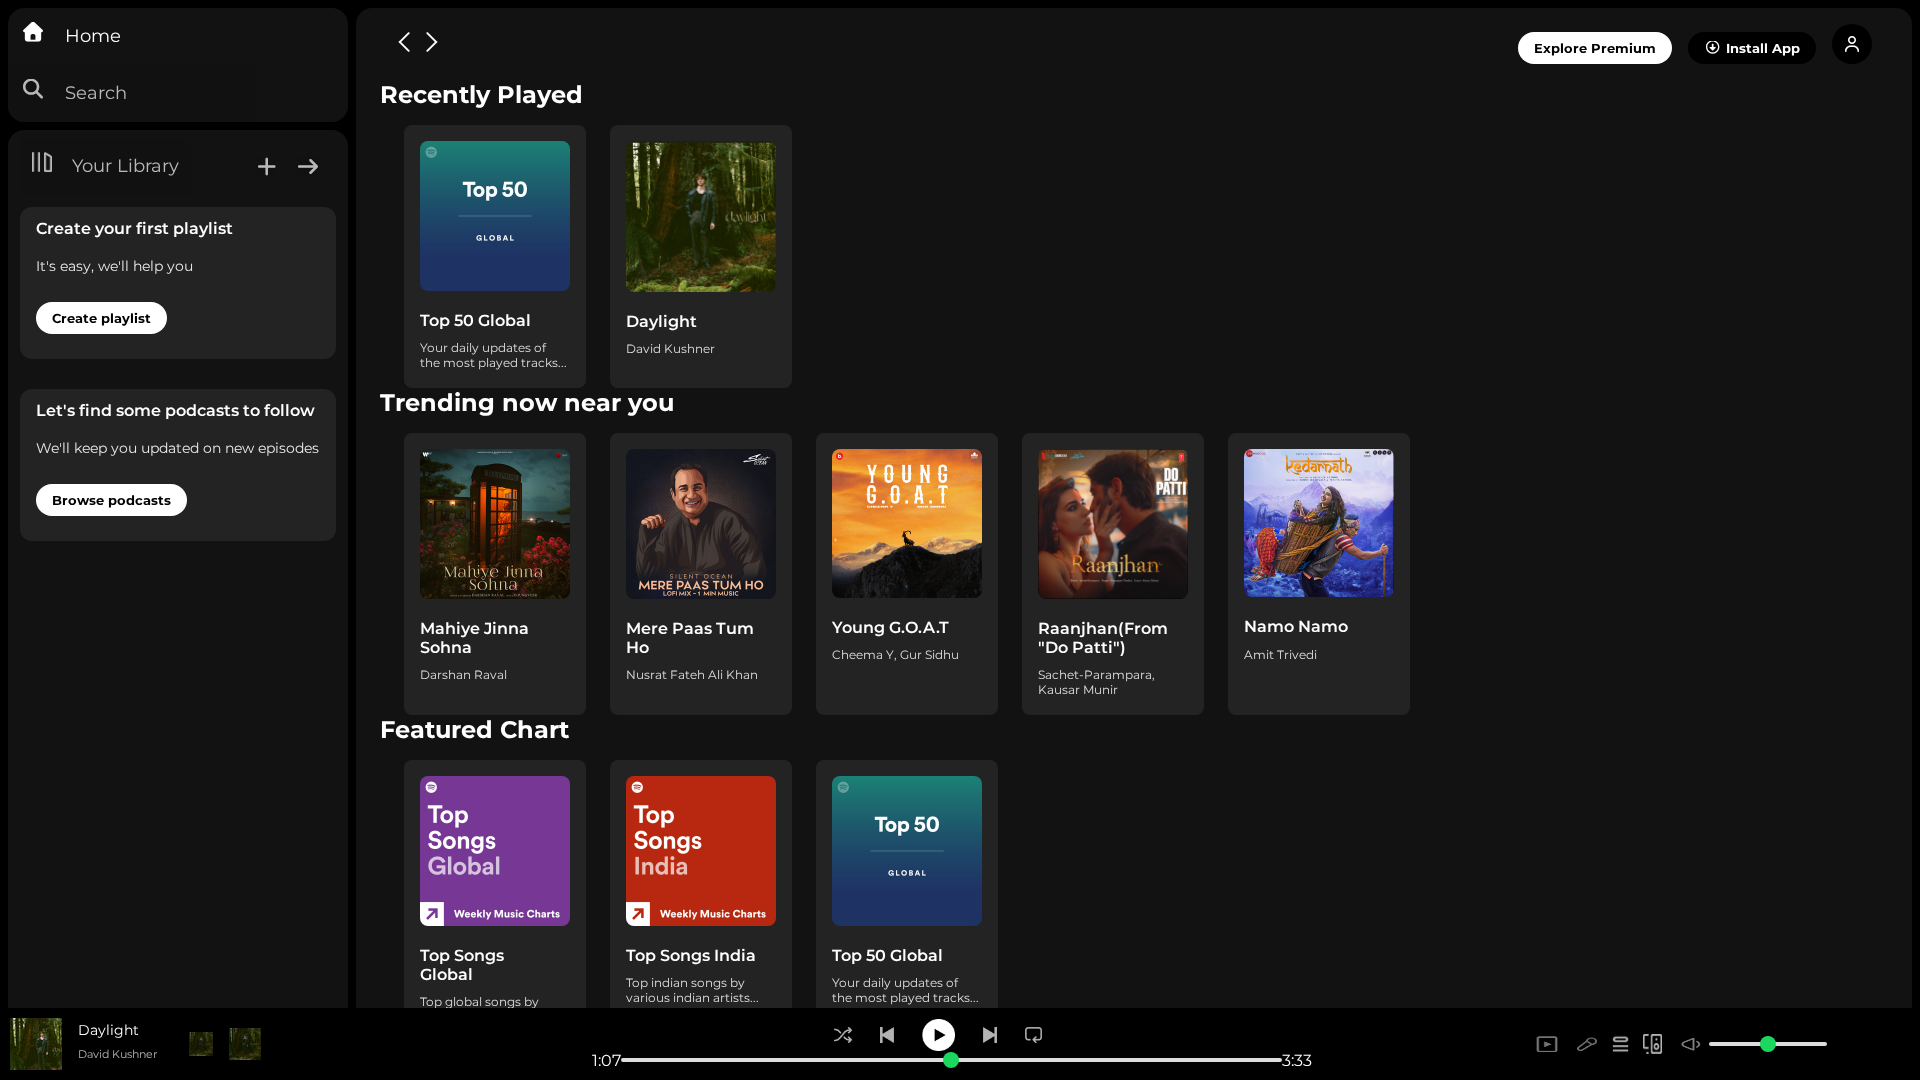Select Search menu item text
Viewport: 1920px width, 1080px height.
[96, 93]
